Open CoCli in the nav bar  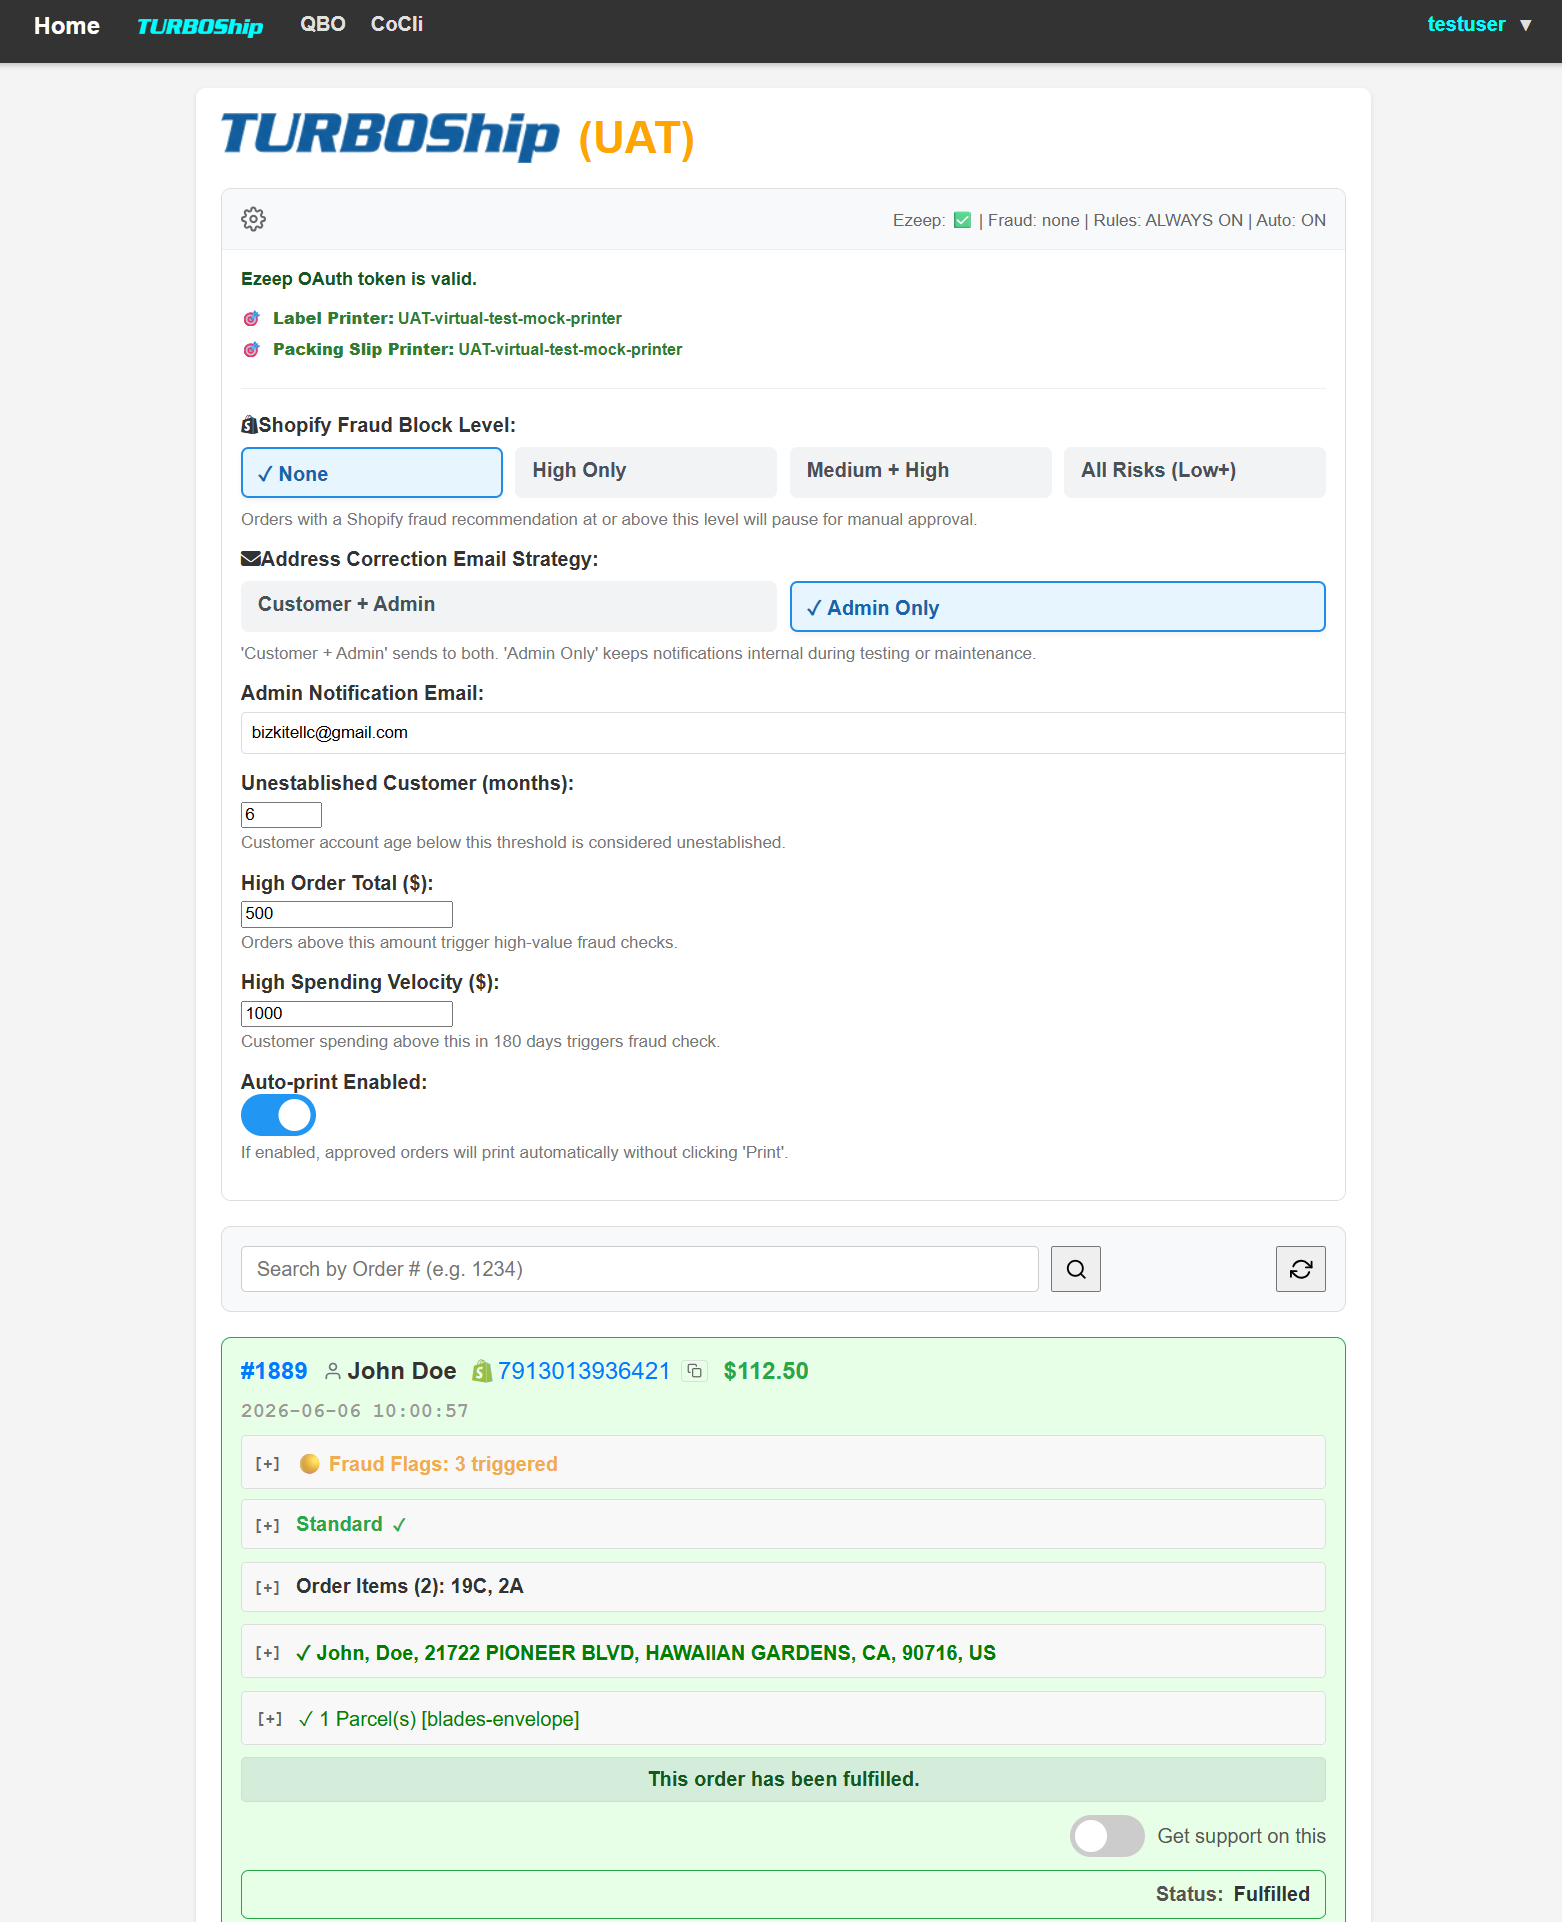tap(397, 24)
